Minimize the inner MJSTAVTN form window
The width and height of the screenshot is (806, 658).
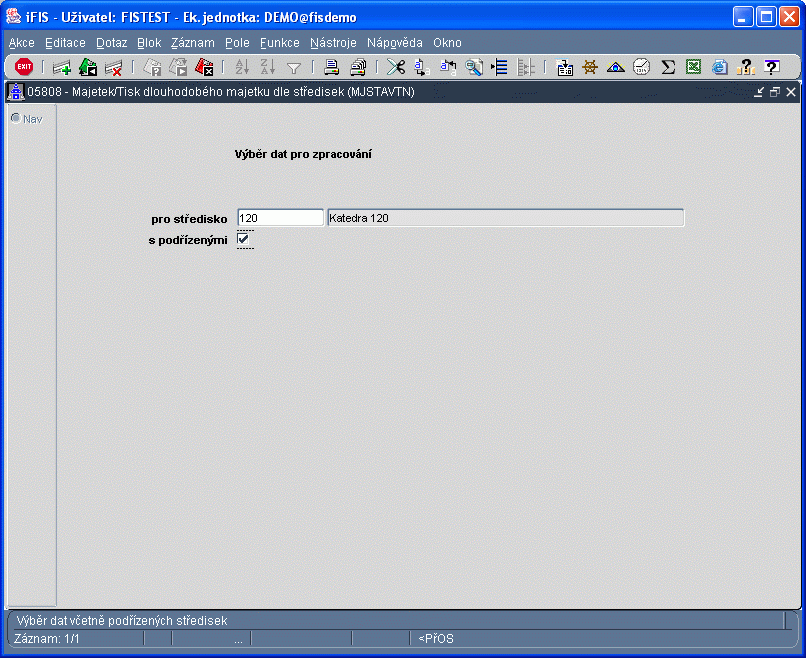[759, 92]
